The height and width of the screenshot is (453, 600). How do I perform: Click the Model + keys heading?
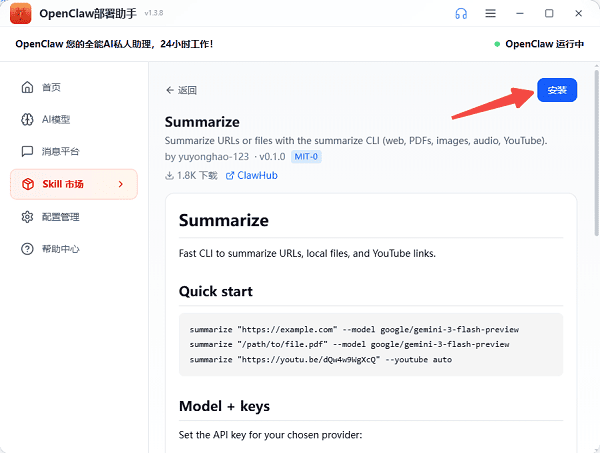pos(224,406)
